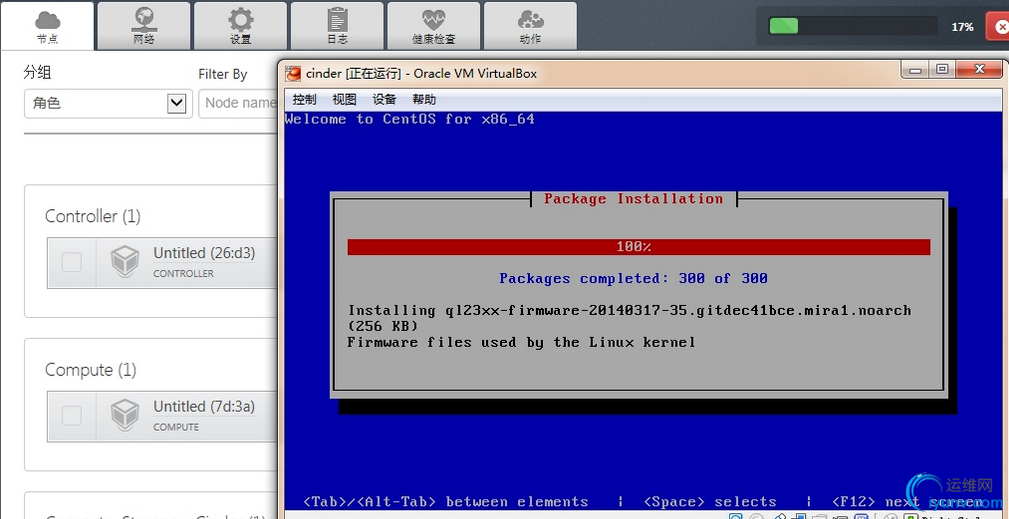Click 'Firmware files used by the Linux kernel'

tap(521, 342)
